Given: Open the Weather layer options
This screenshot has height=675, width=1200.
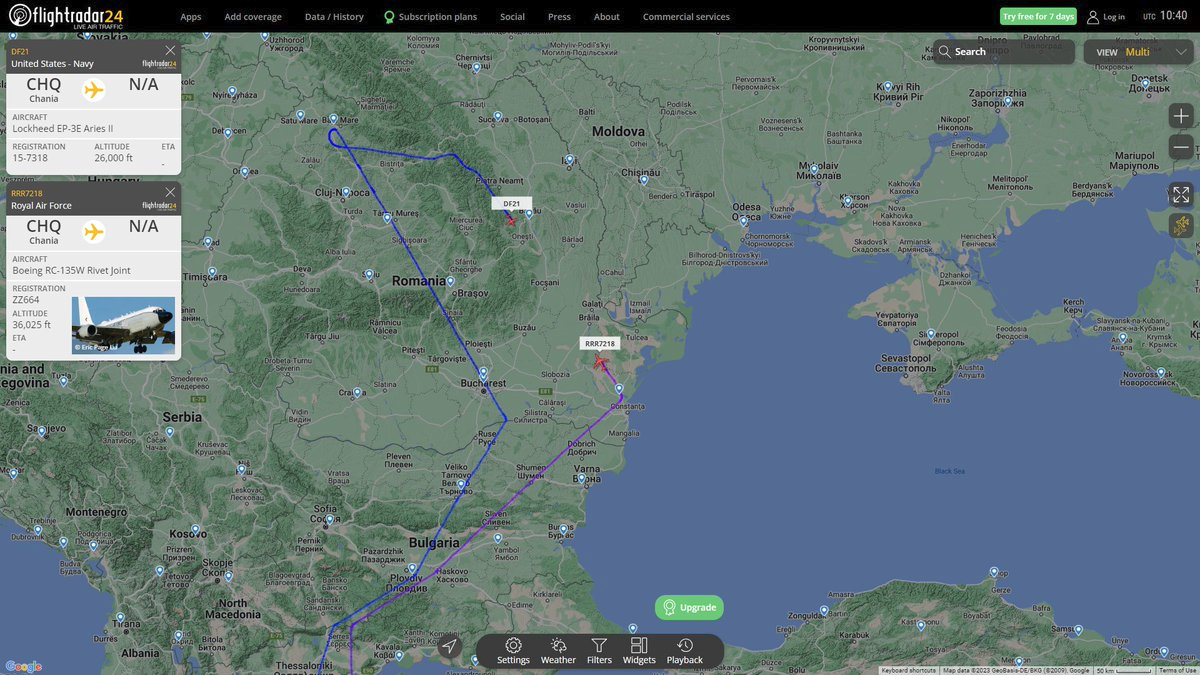Looking at the screenshot, I should coord(558,650).
